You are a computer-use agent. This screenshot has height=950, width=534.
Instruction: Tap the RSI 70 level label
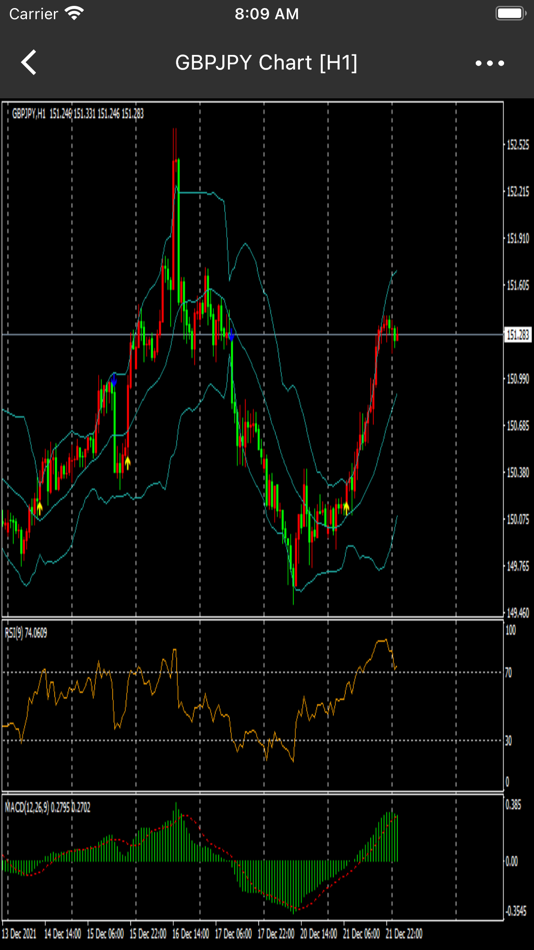pos(509,673)
